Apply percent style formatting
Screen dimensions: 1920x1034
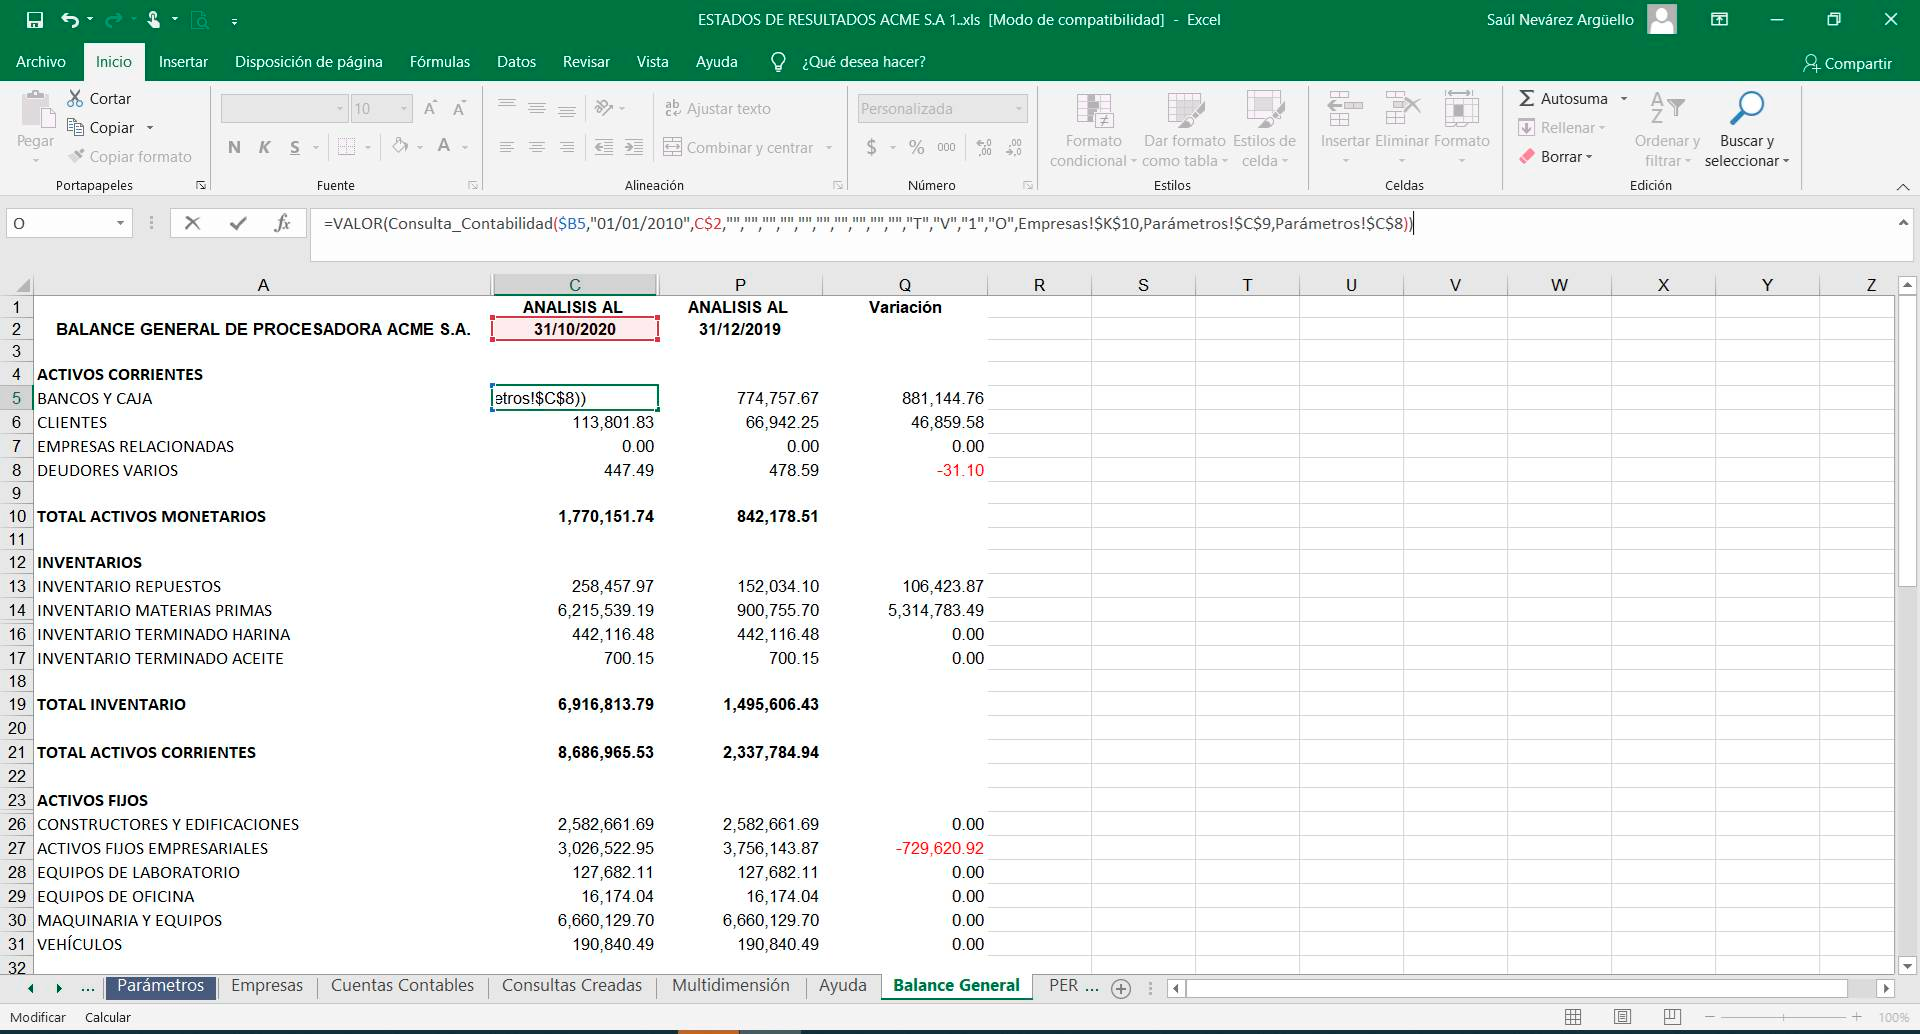pos(916,148)
